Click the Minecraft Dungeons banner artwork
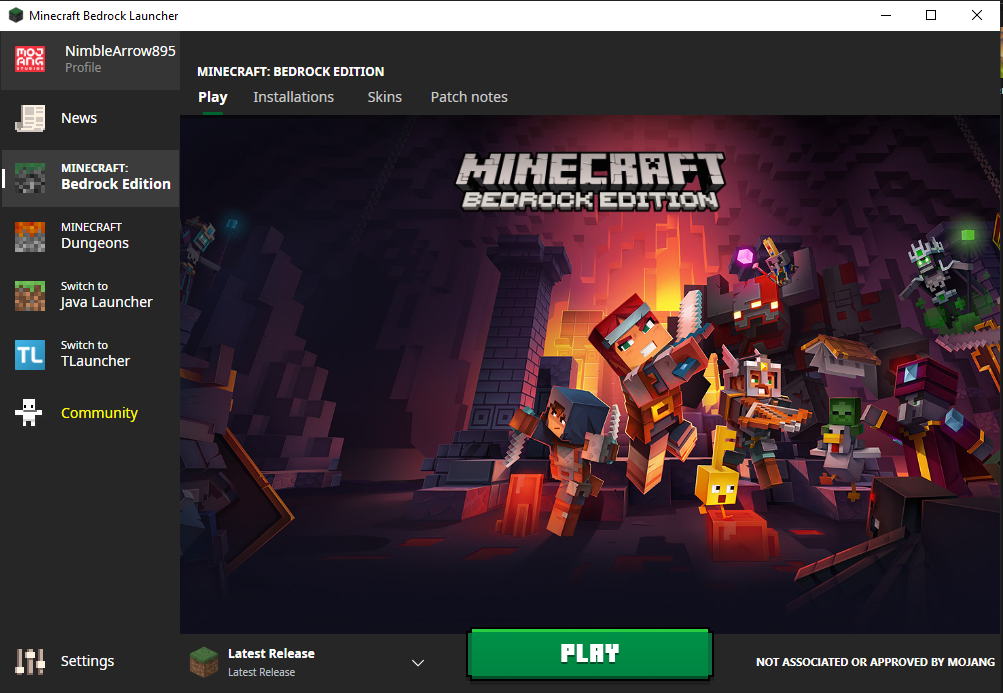Screen dimensions: 1003x693 click(590, 370)
